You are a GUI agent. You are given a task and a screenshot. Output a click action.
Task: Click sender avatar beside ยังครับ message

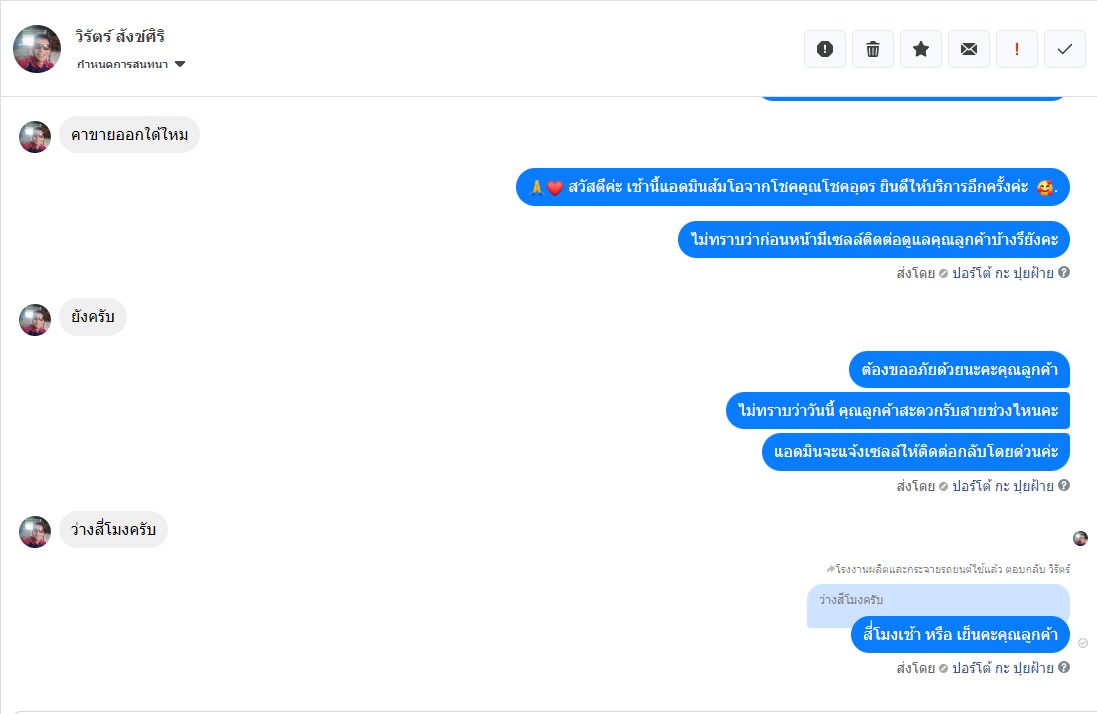tap(35, 320)
